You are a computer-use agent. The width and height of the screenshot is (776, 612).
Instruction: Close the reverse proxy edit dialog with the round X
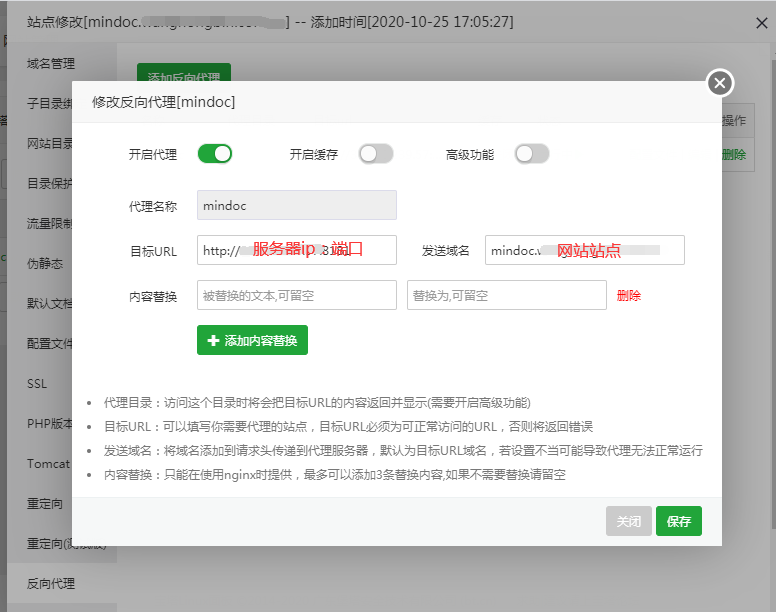(x=720, y=83)
